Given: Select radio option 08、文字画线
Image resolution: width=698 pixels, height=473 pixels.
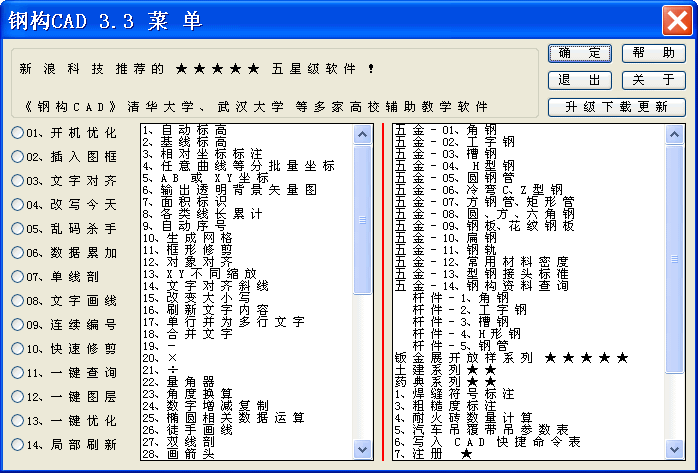Looking at the screenshot, I should pos(64,301).
